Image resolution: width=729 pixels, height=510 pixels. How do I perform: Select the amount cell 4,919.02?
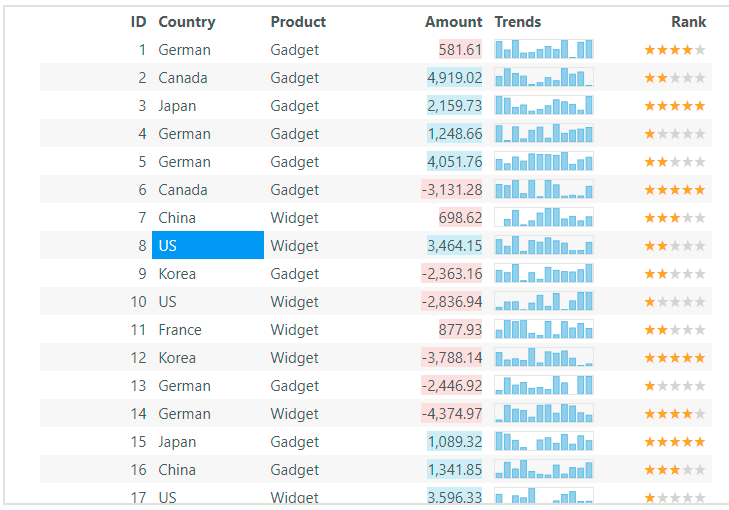(454, 78)
